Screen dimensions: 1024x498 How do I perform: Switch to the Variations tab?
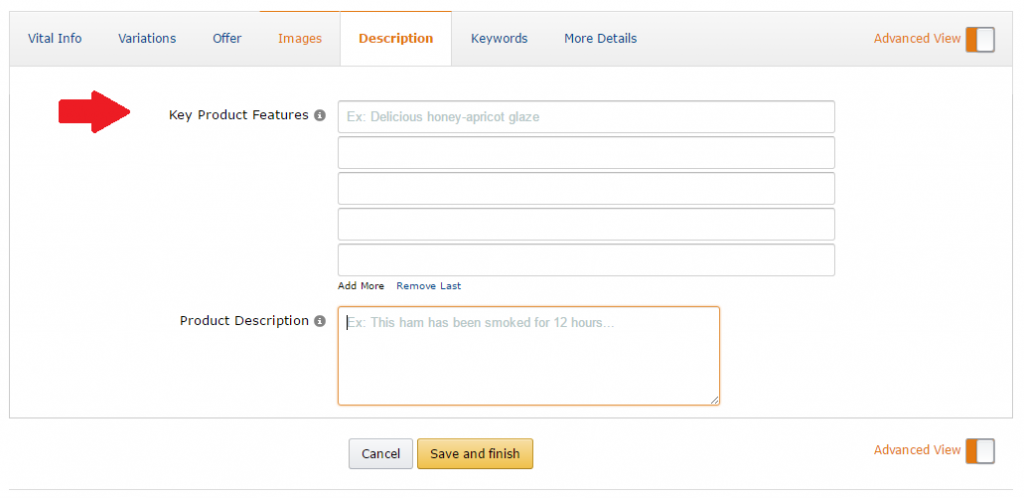point(147,39)
